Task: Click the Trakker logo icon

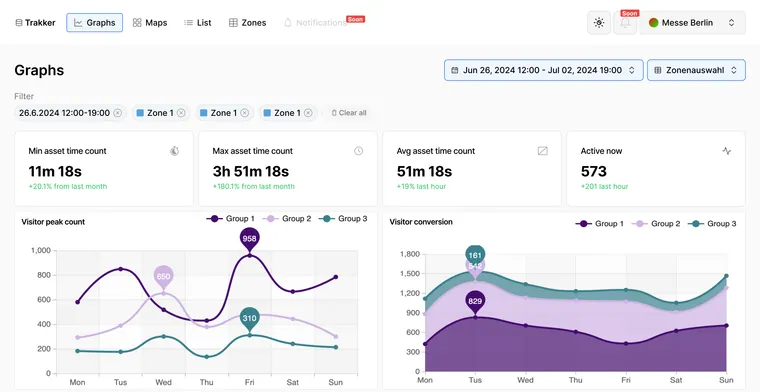Action: click(x=18, y=23)
